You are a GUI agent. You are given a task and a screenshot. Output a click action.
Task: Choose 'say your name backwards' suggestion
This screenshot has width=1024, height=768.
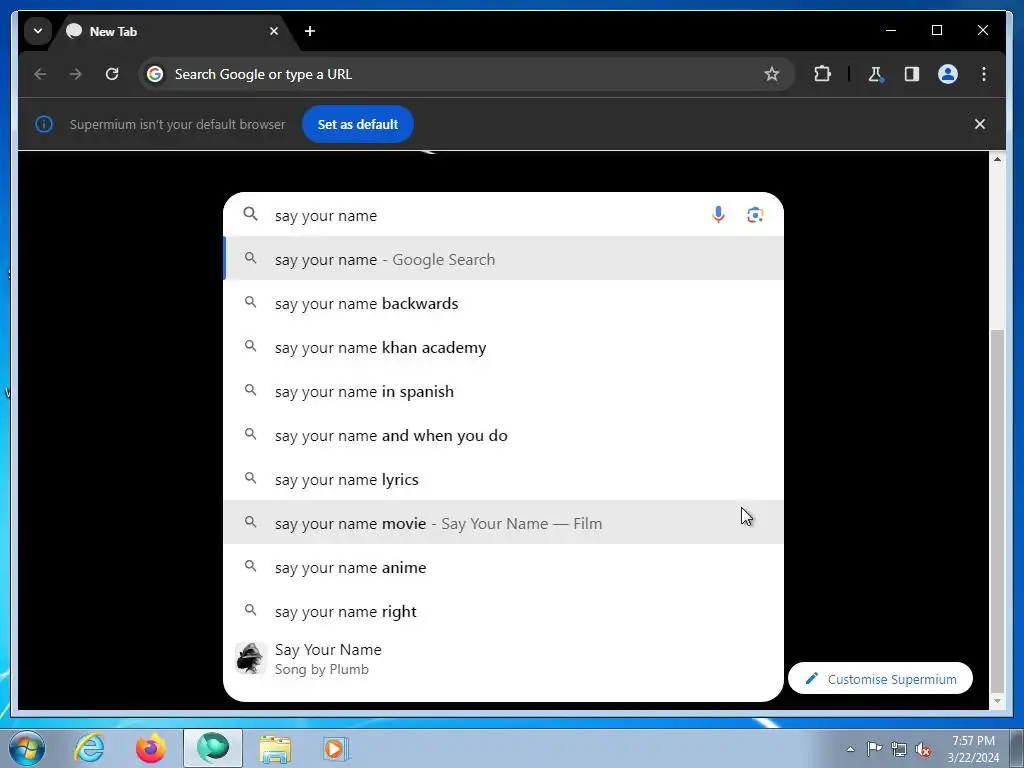coord(503,303)
